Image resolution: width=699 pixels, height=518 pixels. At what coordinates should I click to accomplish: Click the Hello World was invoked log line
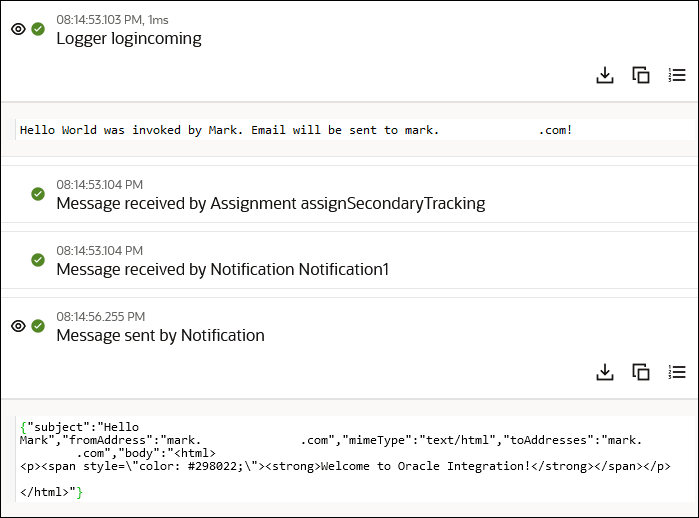pyautogui.click(x=296, y=130)
